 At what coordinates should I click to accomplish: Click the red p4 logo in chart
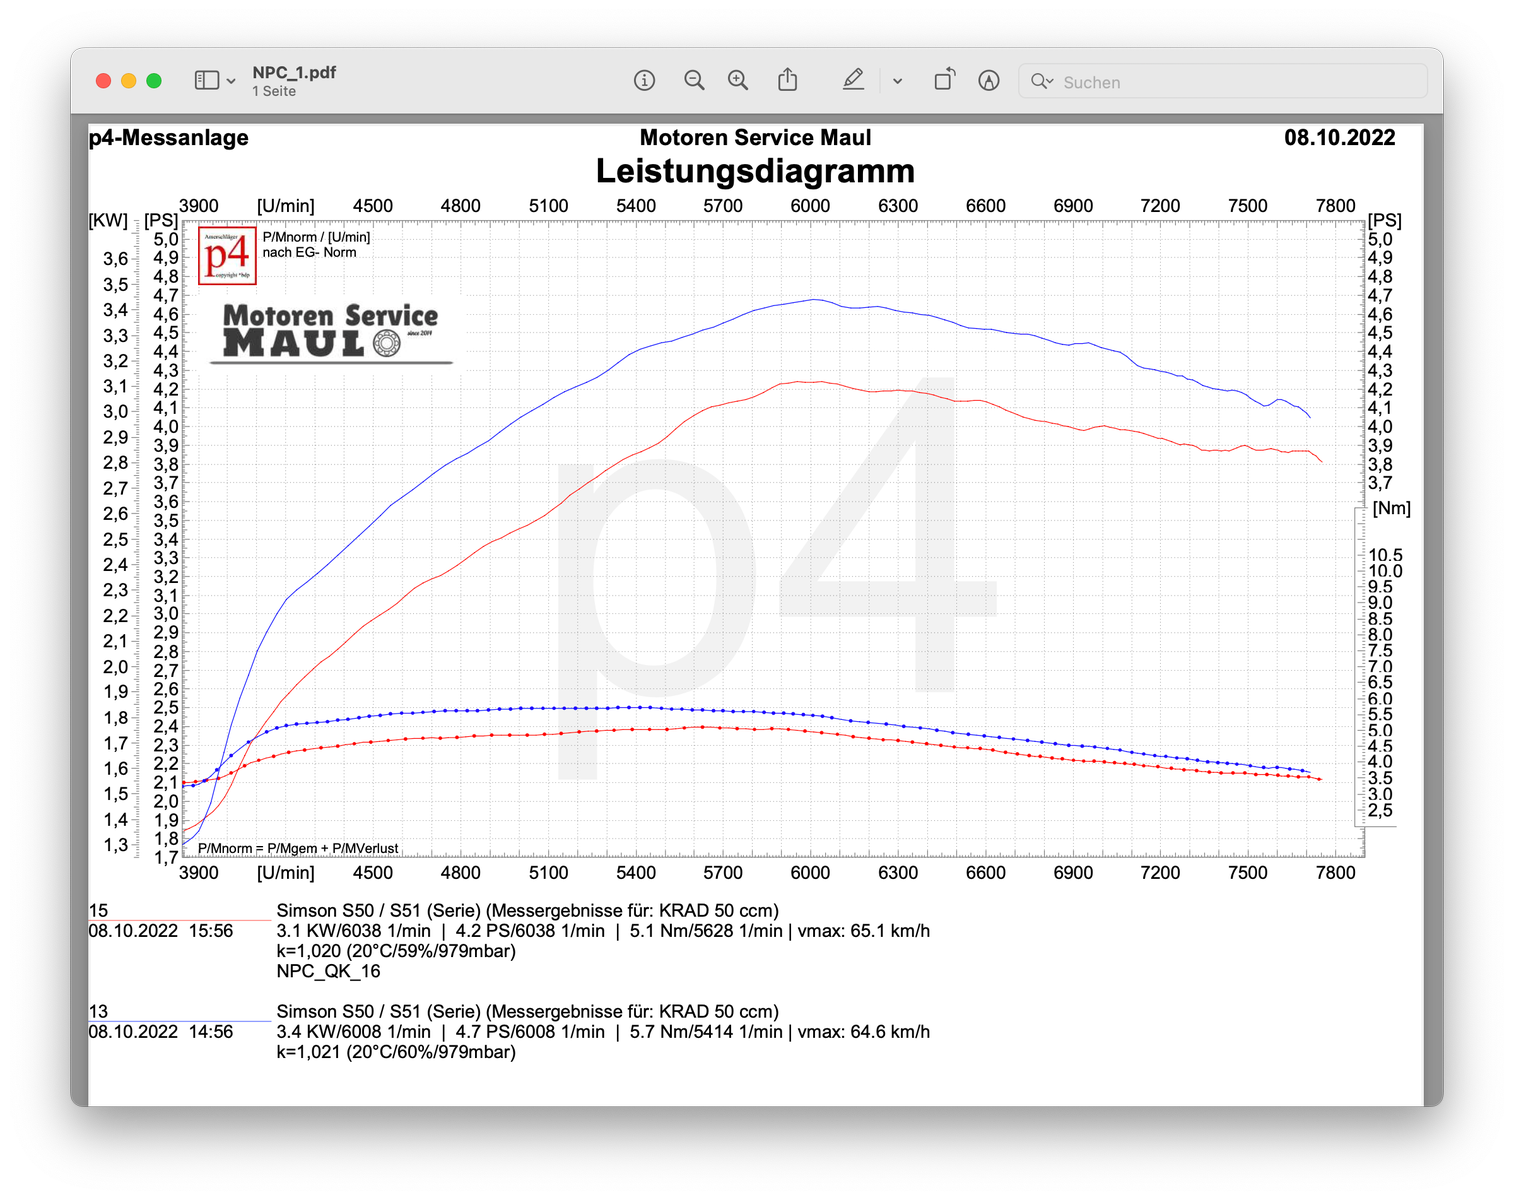coord(227,256)
